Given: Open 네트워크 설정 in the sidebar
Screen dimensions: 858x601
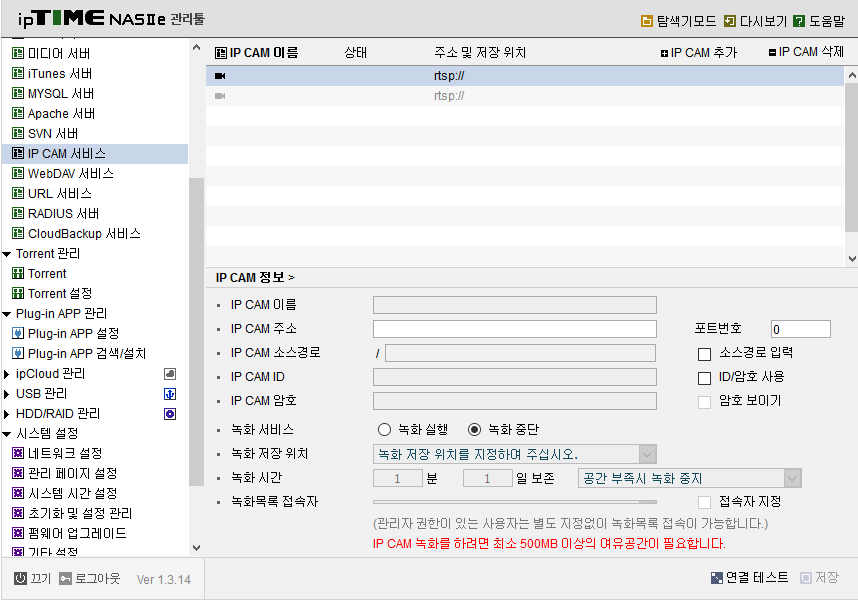Looking at the screenshot, I should tap(65, 453).
